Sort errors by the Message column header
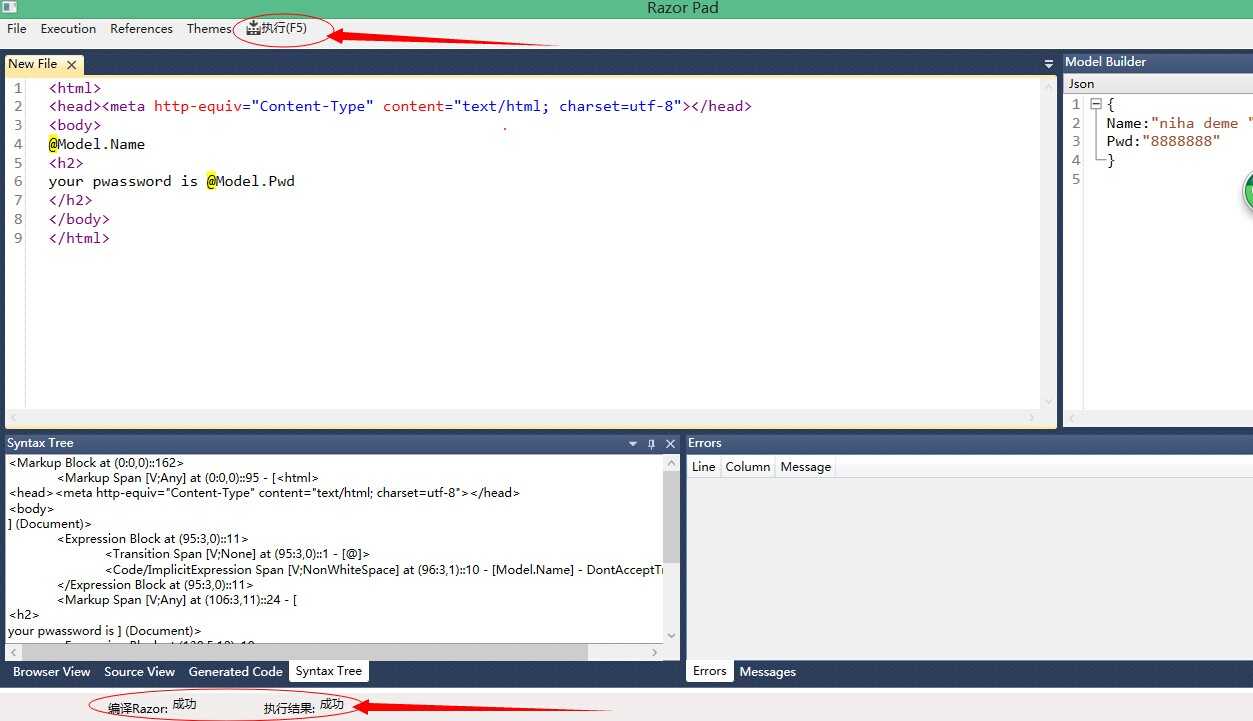1253x721 pixels. [805, 467]
